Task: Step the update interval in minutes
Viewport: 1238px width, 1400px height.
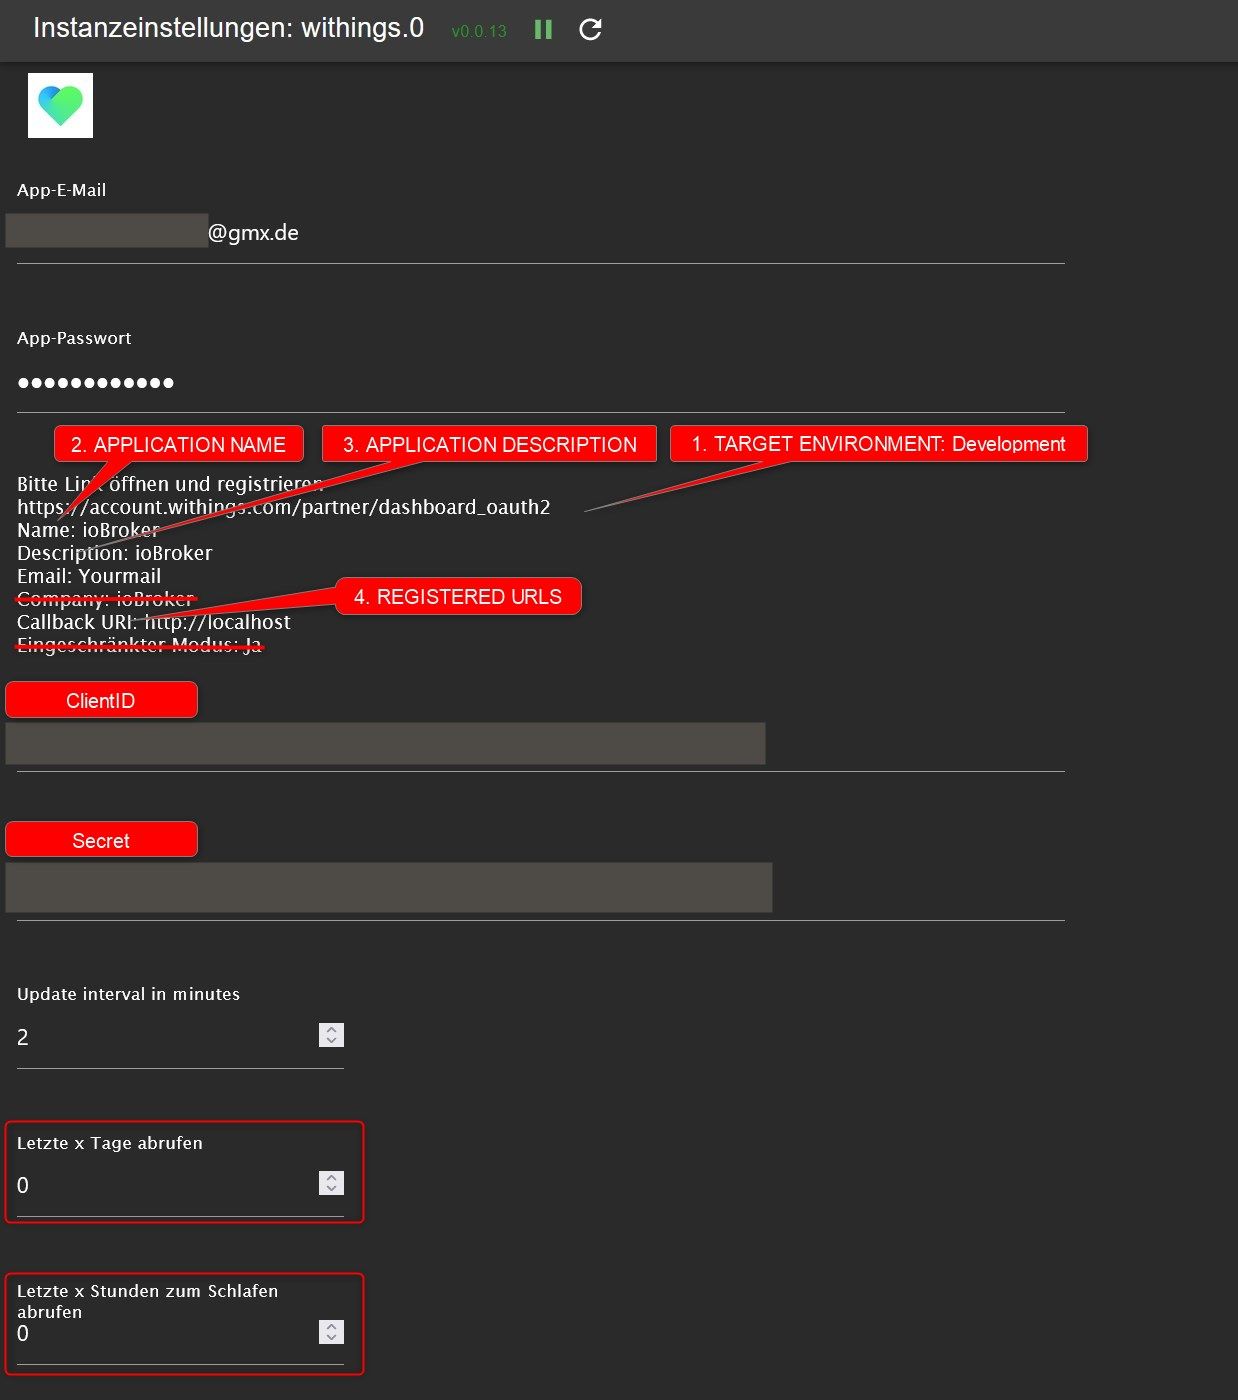Action: pos(331,1035)
